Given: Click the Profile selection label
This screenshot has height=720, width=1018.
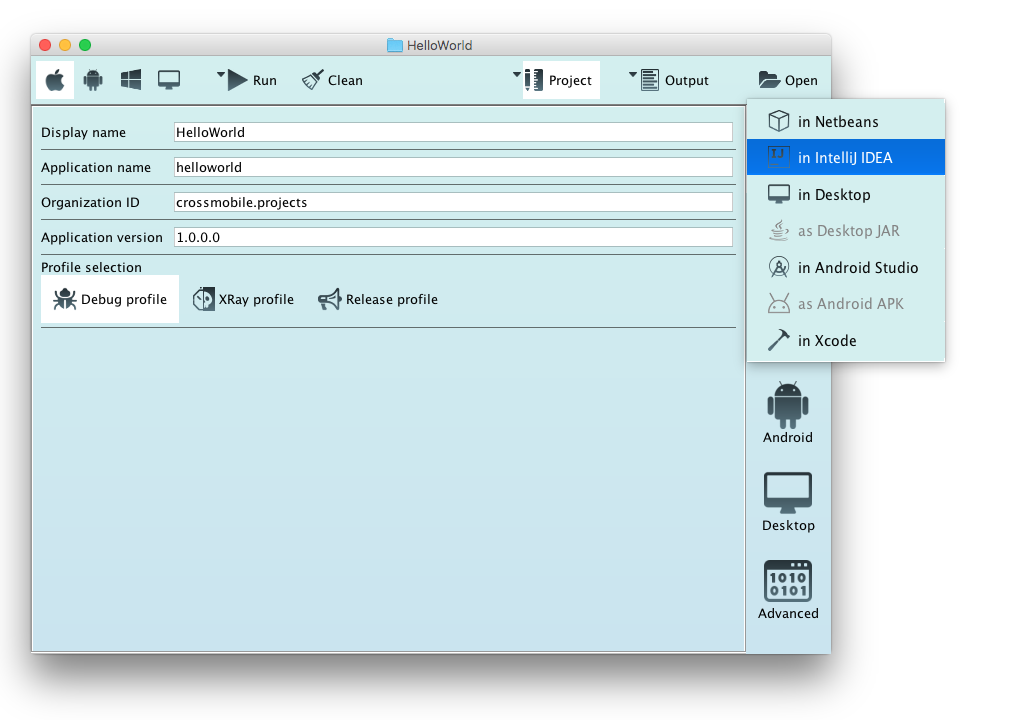Looking at the screenshot, I should 92,267.
